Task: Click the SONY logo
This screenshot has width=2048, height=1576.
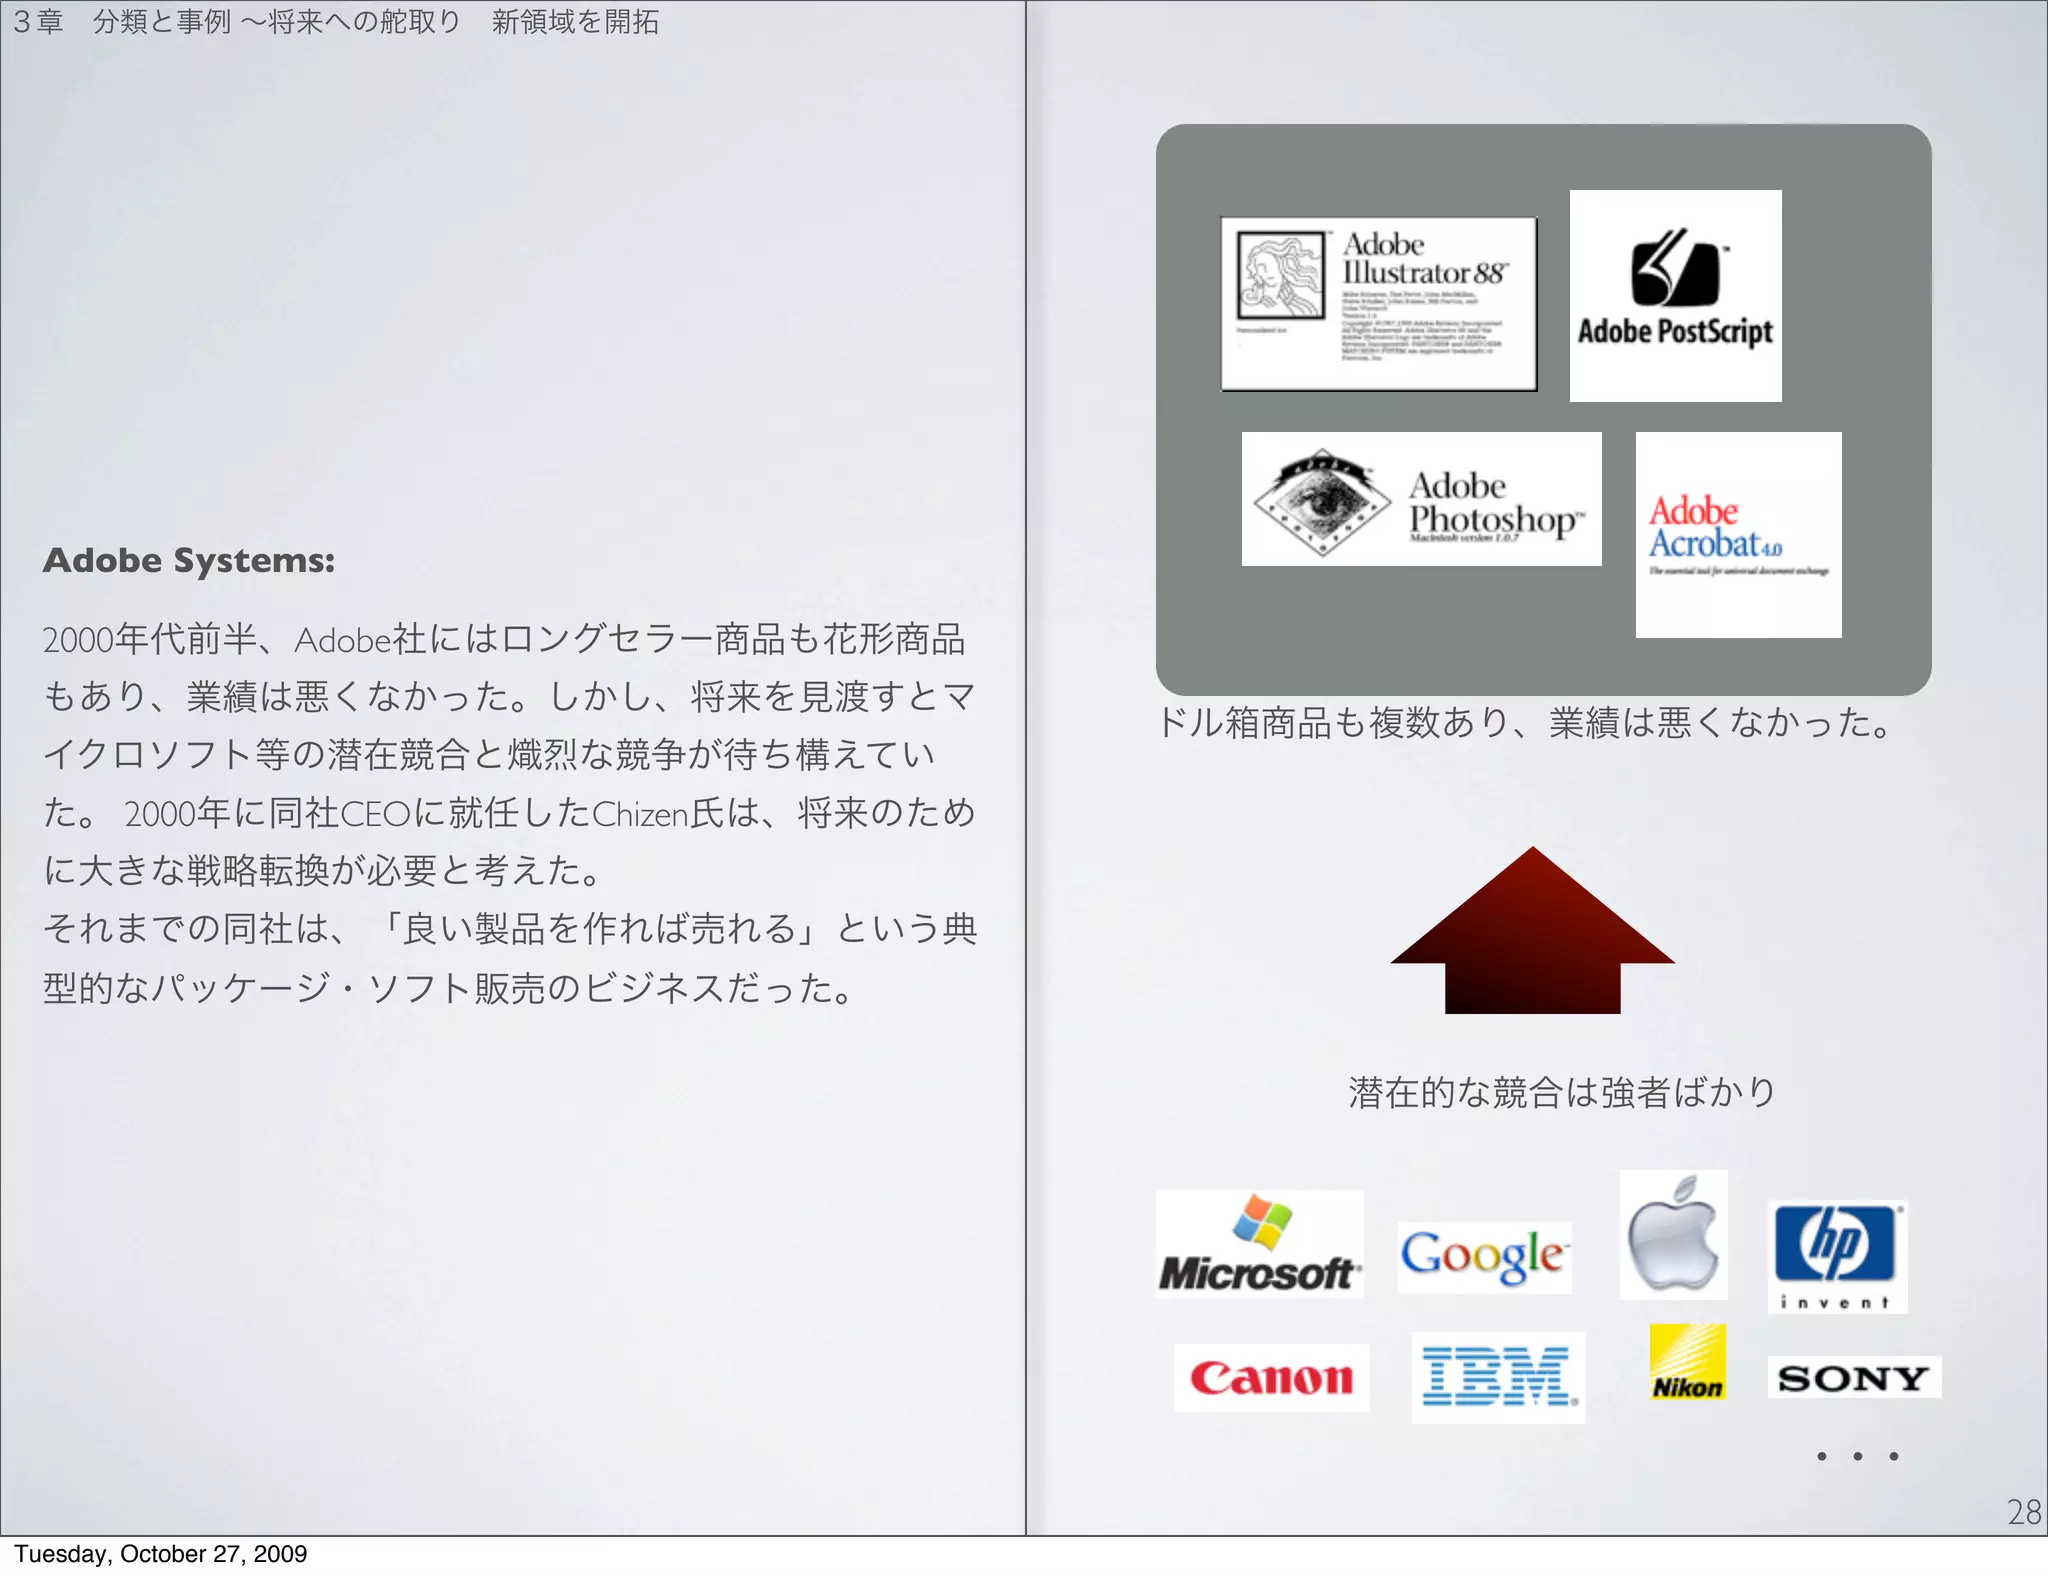Action: click(x=1853, y=1377)
